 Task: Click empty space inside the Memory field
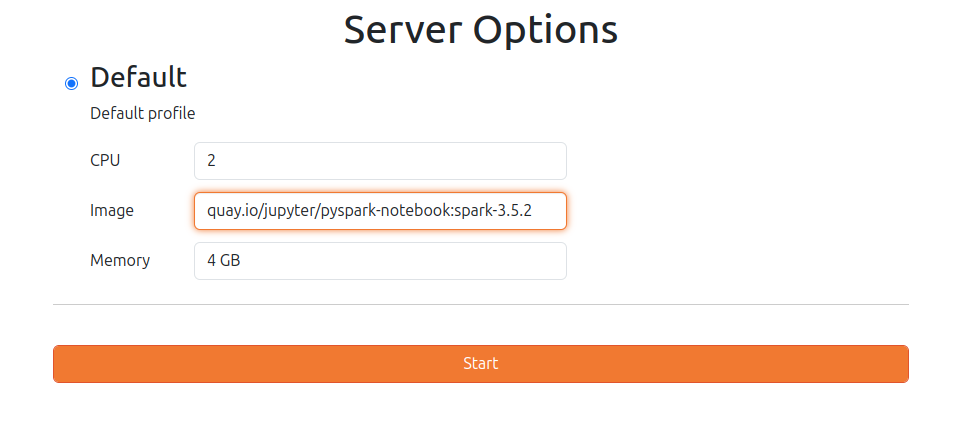point(450,261)
